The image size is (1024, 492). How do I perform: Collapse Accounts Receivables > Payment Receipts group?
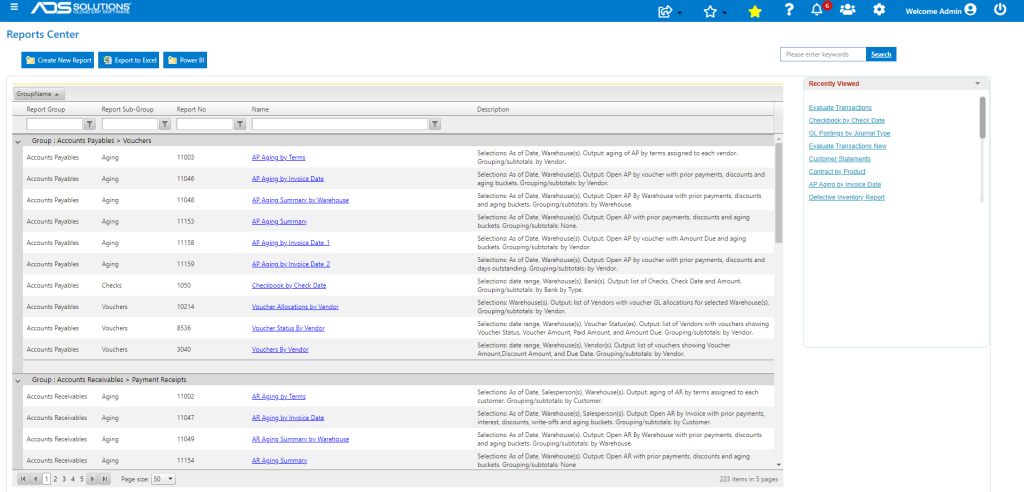(x=18, y=380)
